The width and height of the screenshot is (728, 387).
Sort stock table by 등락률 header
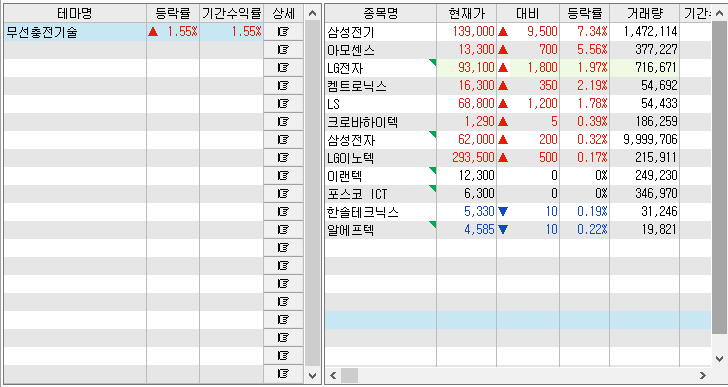585,13
